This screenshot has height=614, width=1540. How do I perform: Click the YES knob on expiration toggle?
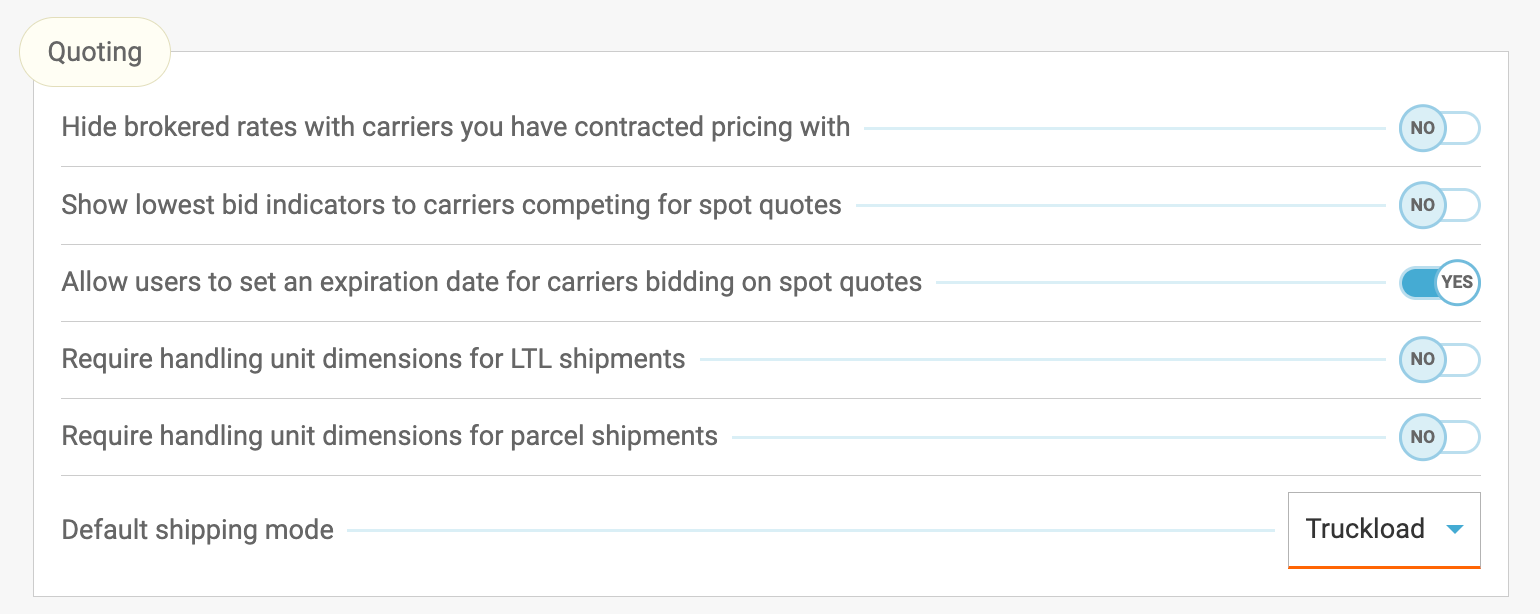click(1457, 283)
